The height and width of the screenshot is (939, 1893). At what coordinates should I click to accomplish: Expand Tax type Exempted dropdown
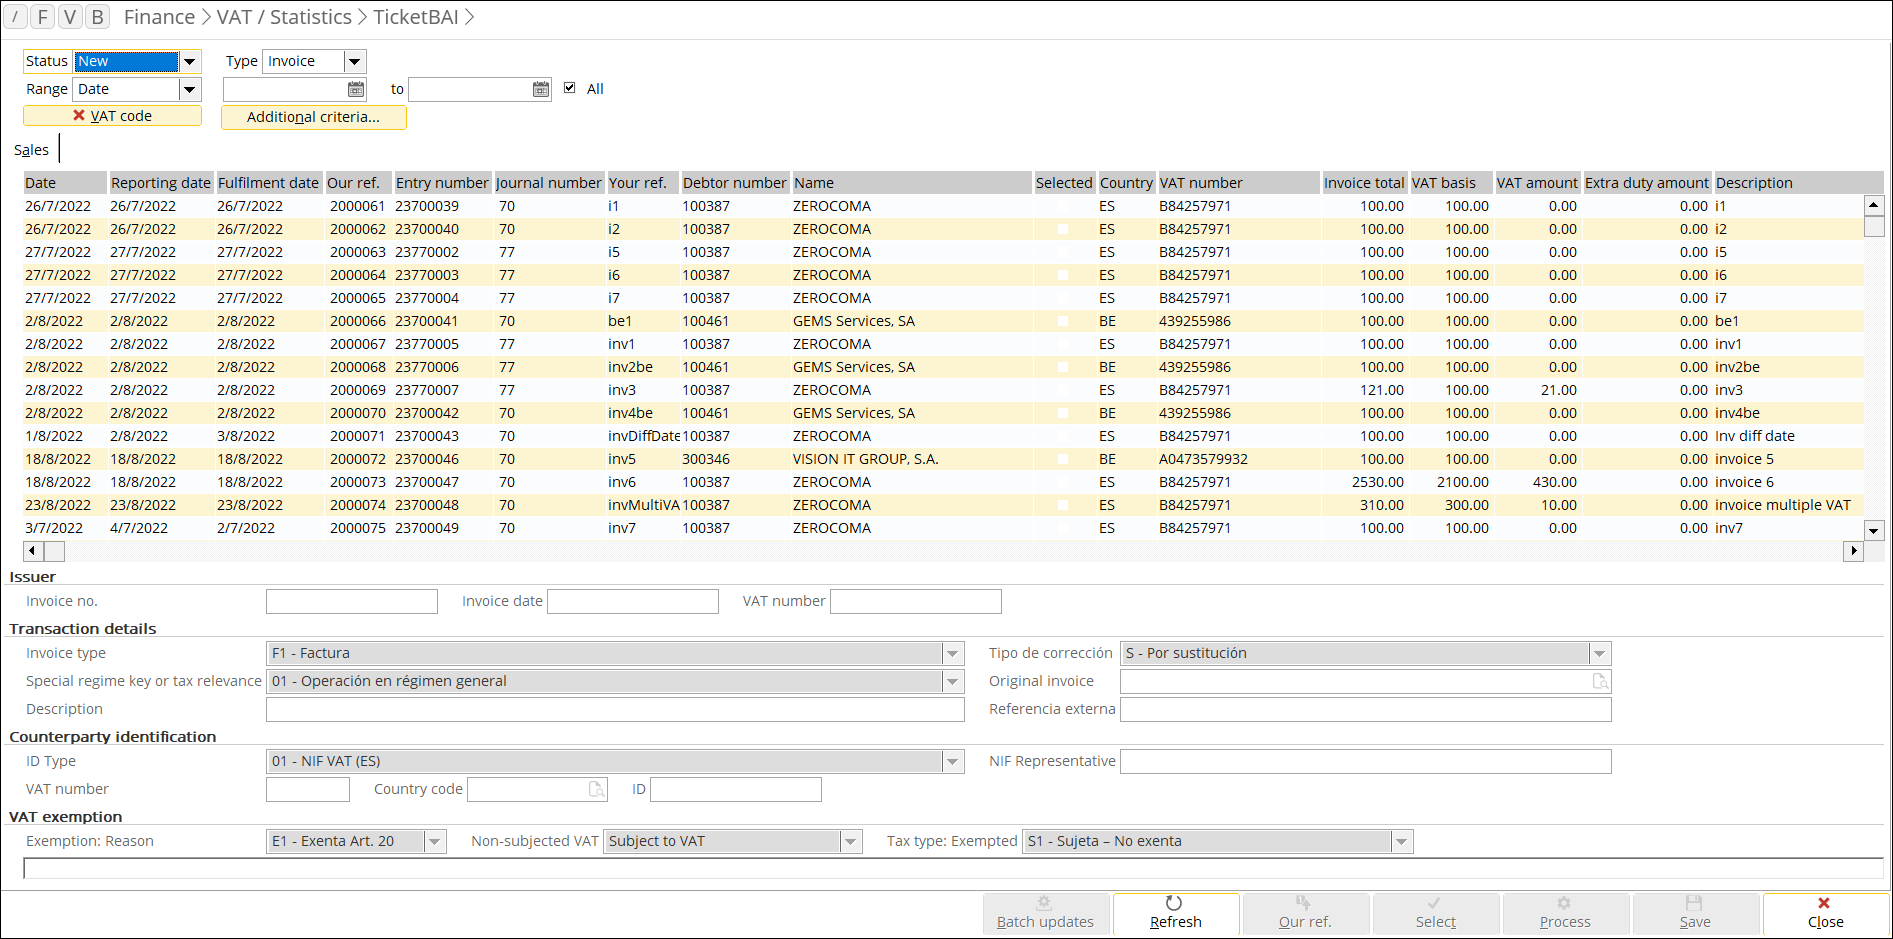pyautogui.click(x=1402, y=841)
